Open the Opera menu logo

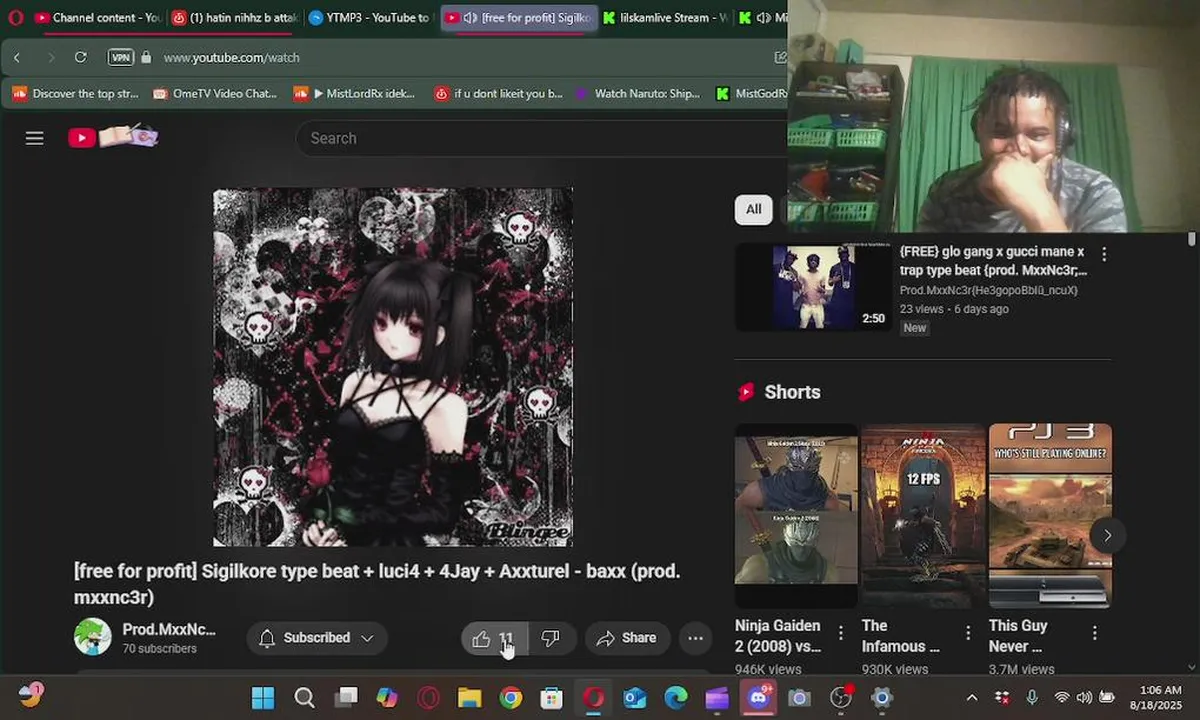pos(15,17)
